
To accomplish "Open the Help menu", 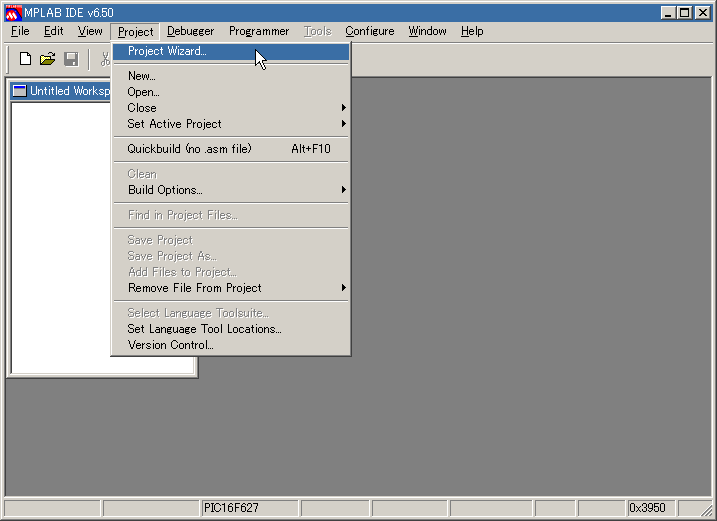I will click(472, 31).
